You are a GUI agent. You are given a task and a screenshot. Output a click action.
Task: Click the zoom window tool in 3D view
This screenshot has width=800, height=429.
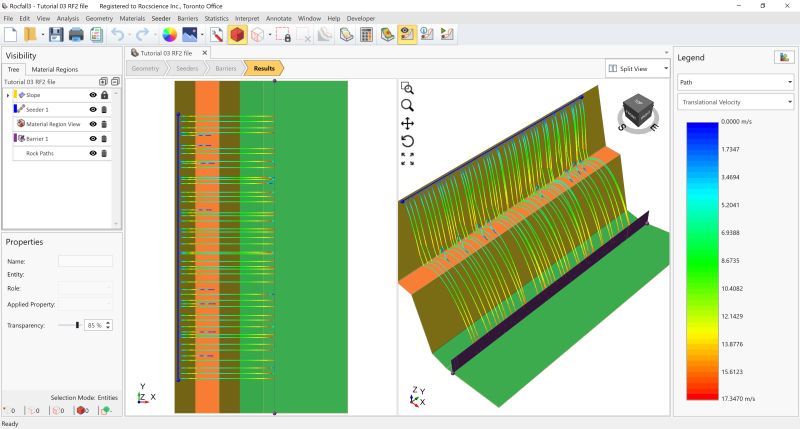click(x=407, y=88)
